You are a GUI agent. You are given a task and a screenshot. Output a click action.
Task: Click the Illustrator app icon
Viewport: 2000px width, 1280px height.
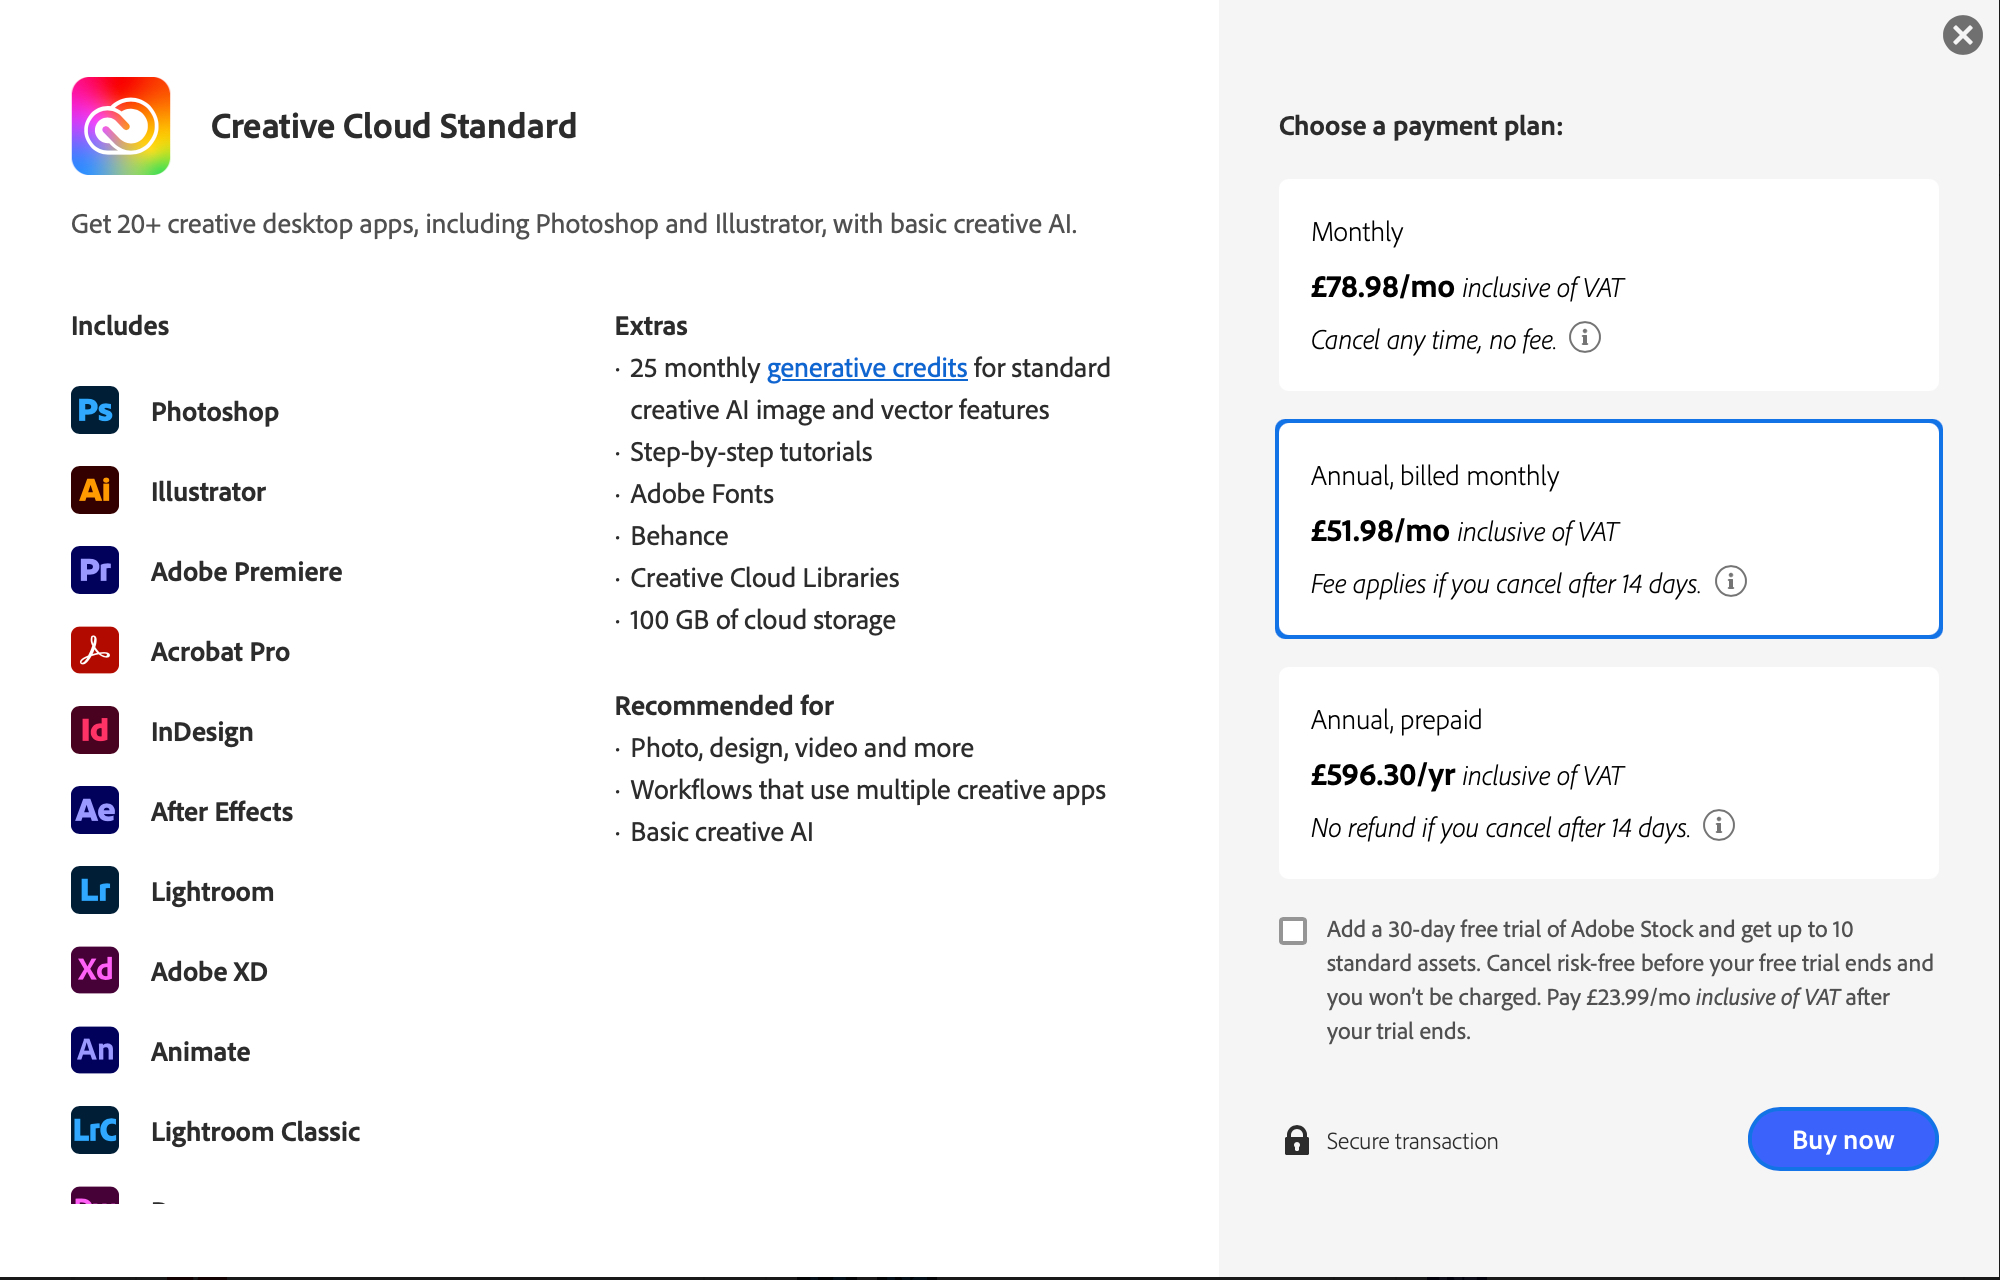(95, 490)
